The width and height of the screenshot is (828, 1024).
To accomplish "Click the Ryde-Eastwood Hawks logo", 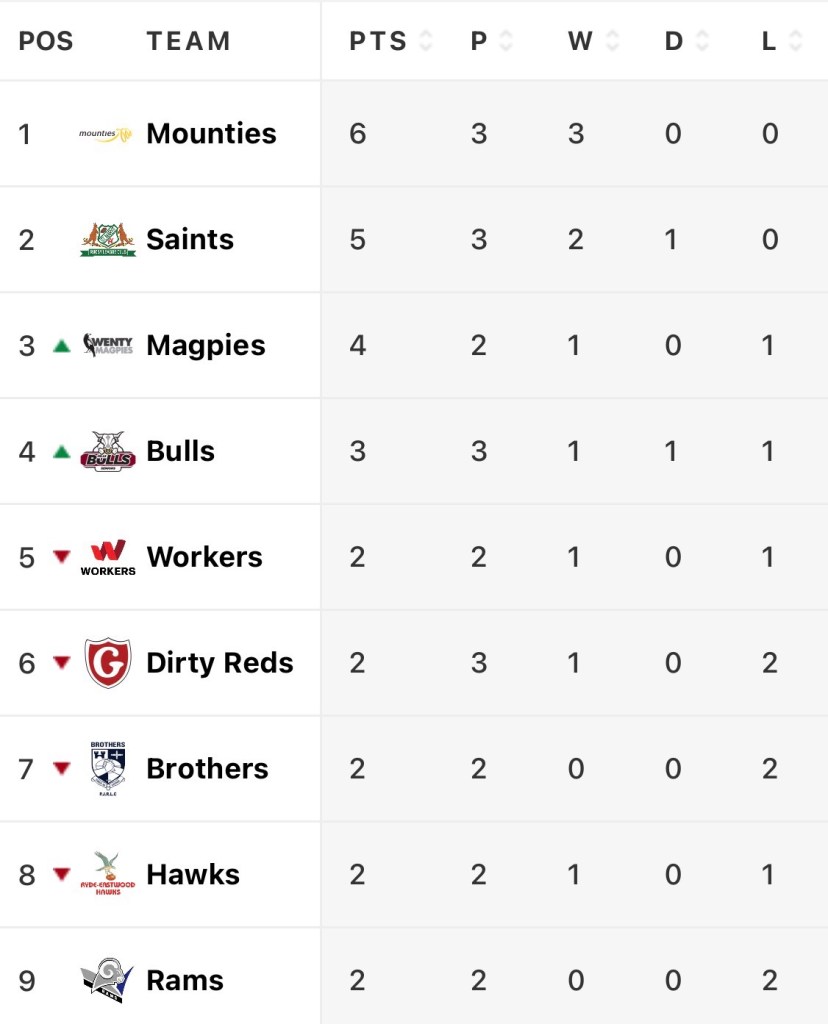I will [107, 874].
